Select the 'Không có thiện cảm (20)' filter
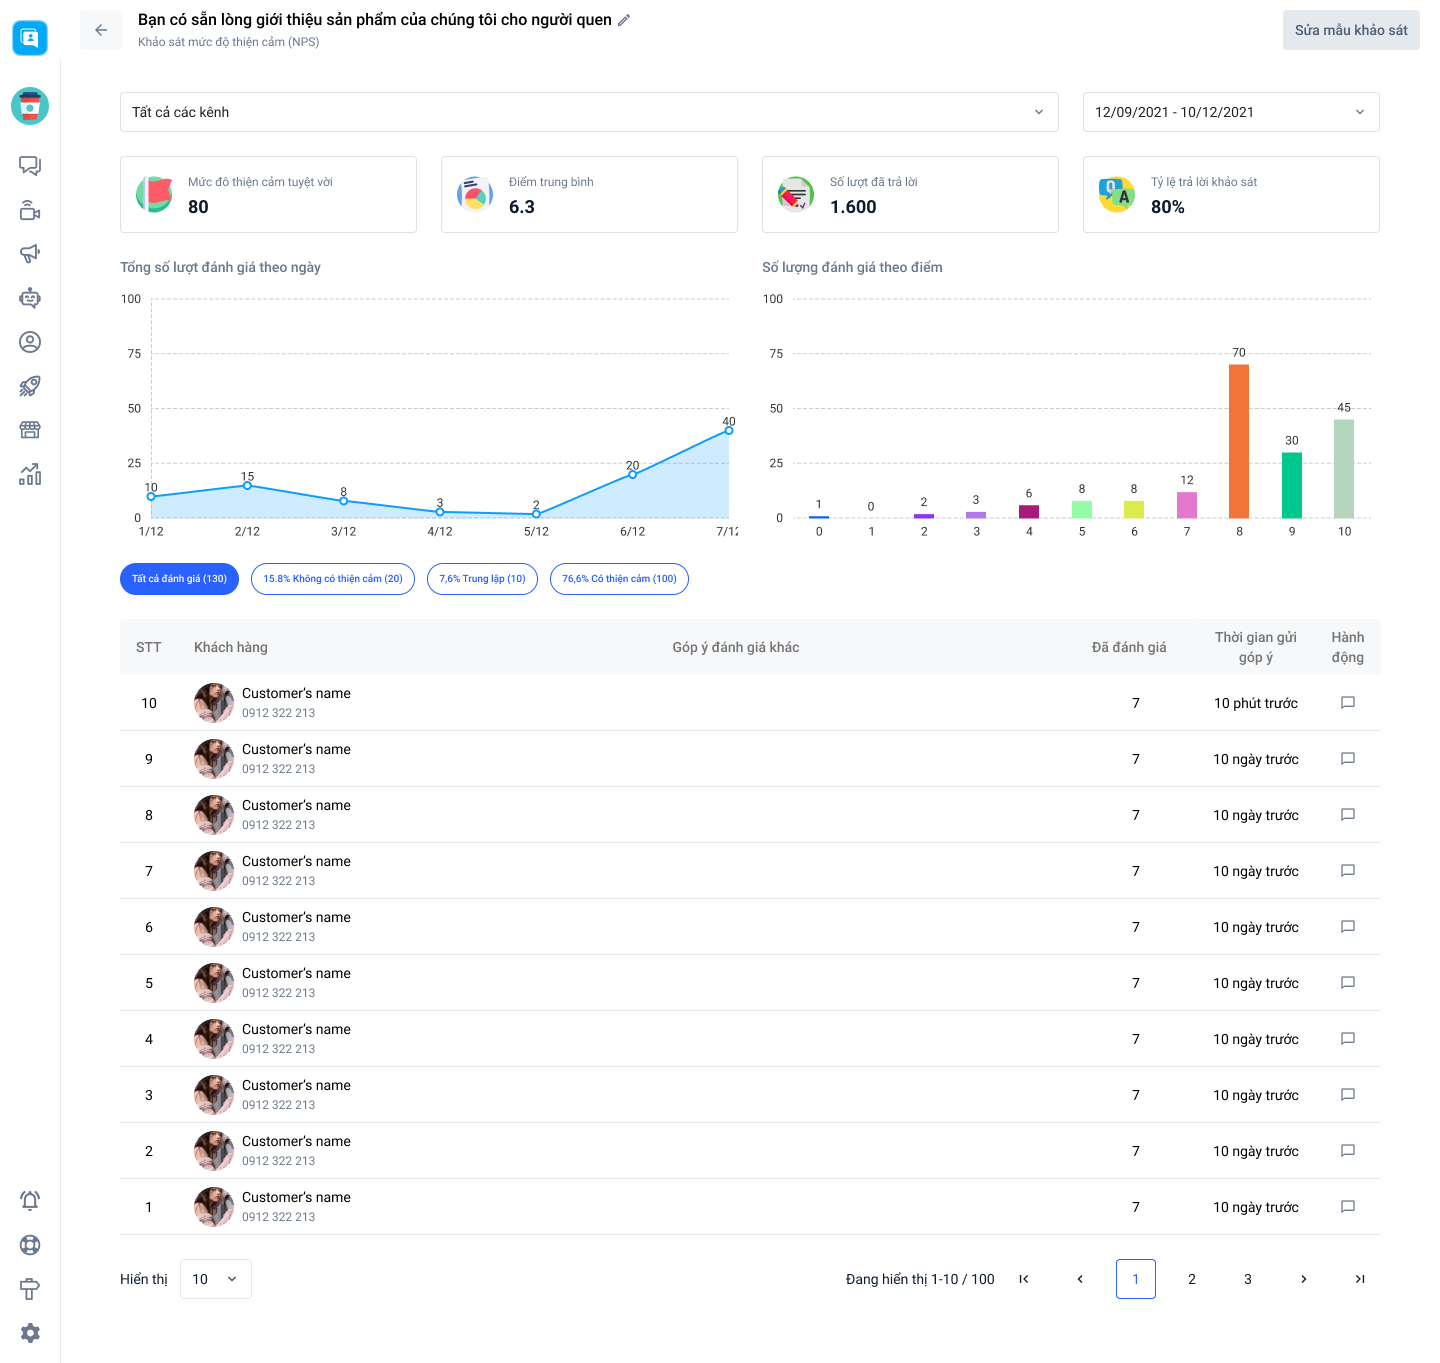 click(x=333, y=579)
